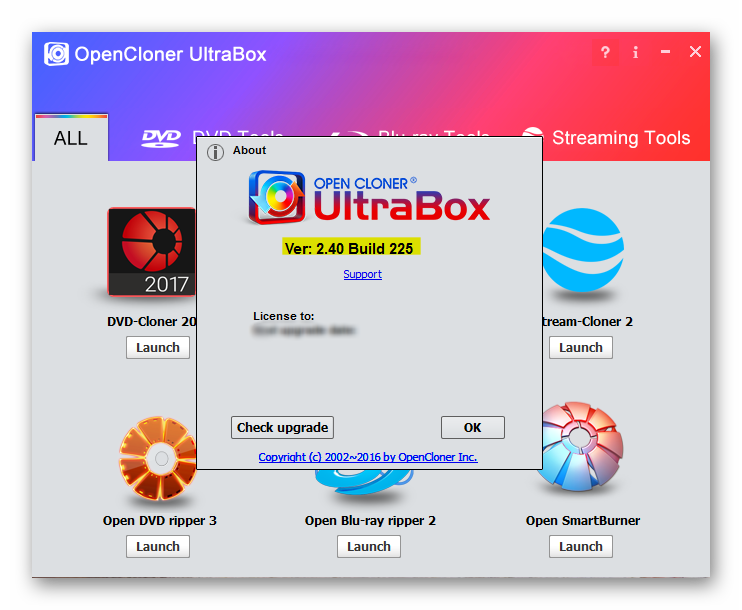Open the OpenCloner Inc. copyright link
Viewport: 742px width, 610px height.
click(x=368, y=457)
